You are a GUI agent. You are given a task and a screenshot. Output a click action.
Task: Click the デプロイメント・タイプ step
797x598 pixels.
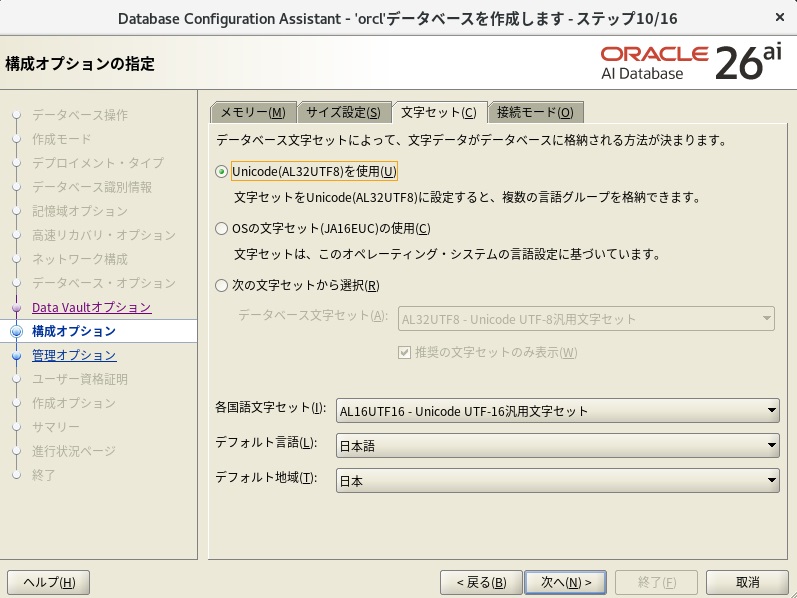[98, 163]
